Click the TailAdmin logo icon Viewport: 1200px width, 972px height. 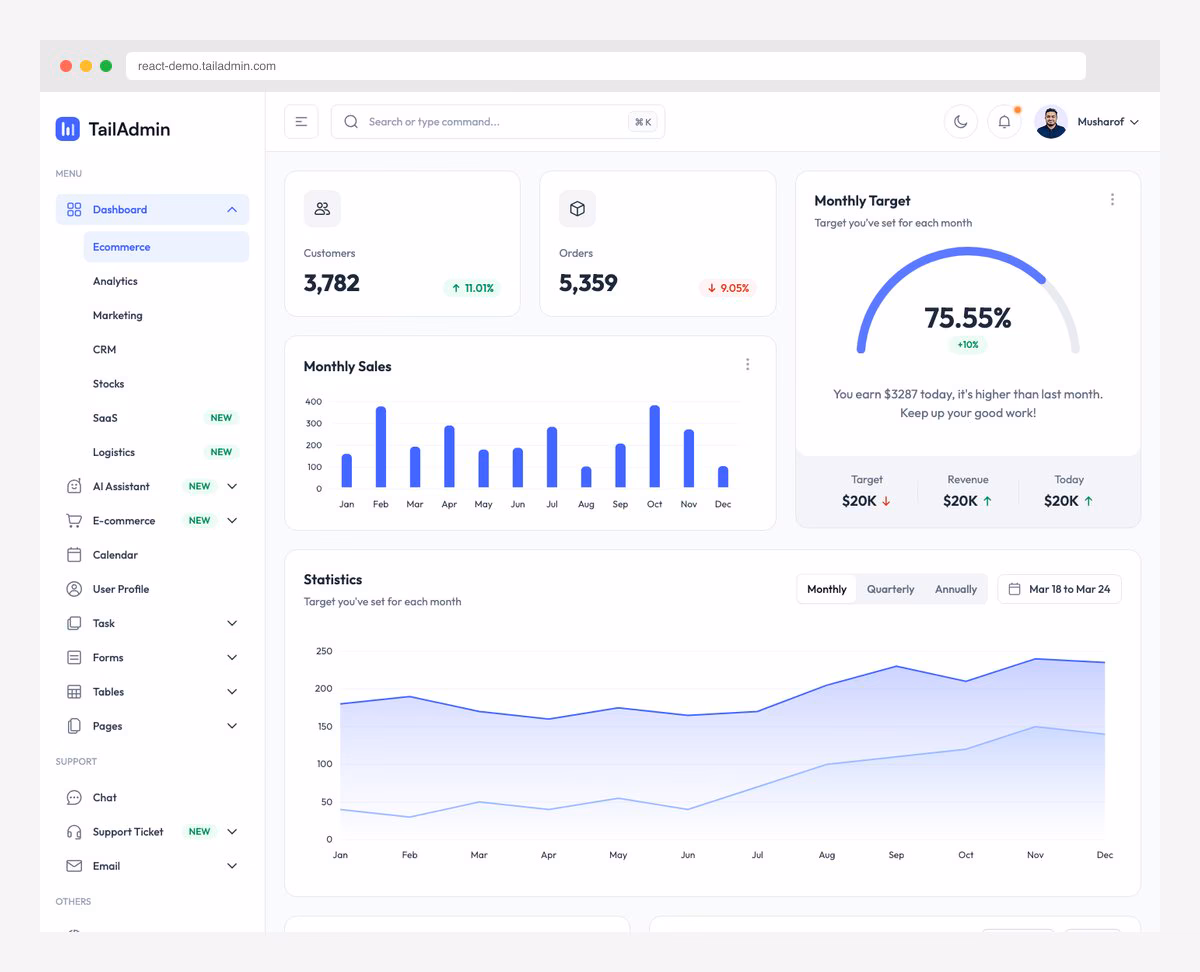click(67, 128)
